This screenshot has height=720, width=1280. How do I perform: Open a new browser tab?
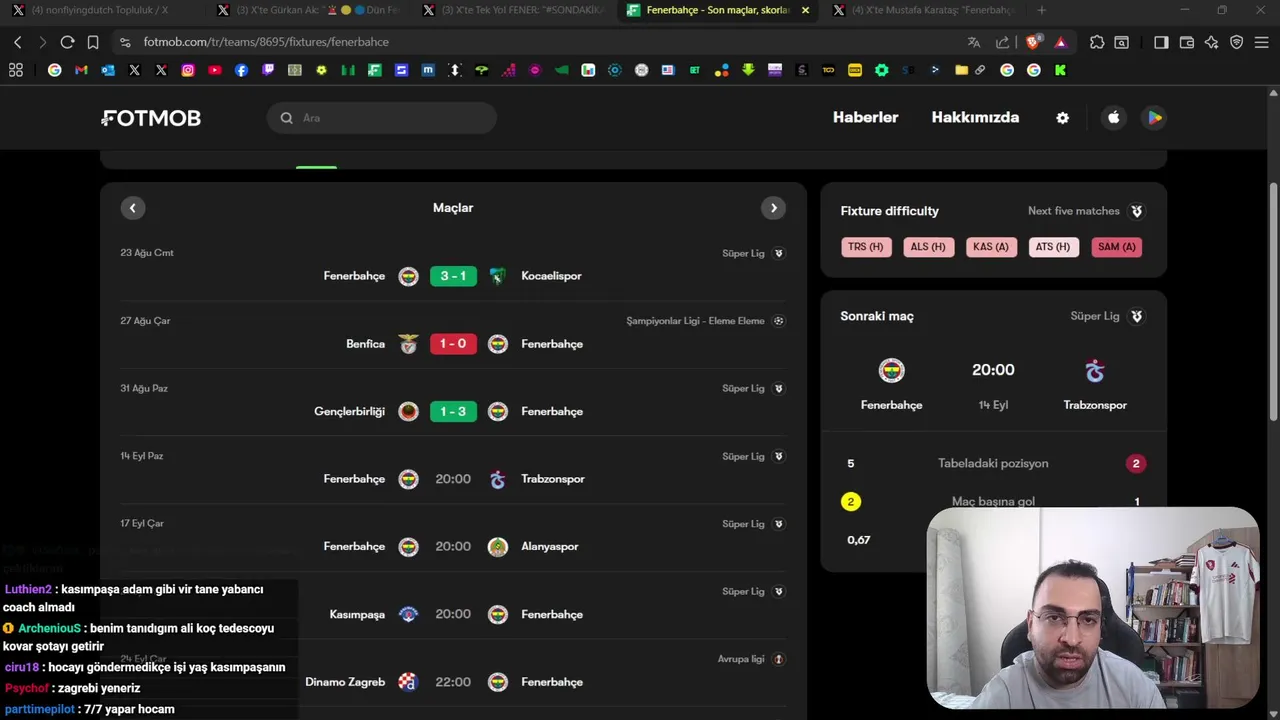click(x=1041, y=10)
